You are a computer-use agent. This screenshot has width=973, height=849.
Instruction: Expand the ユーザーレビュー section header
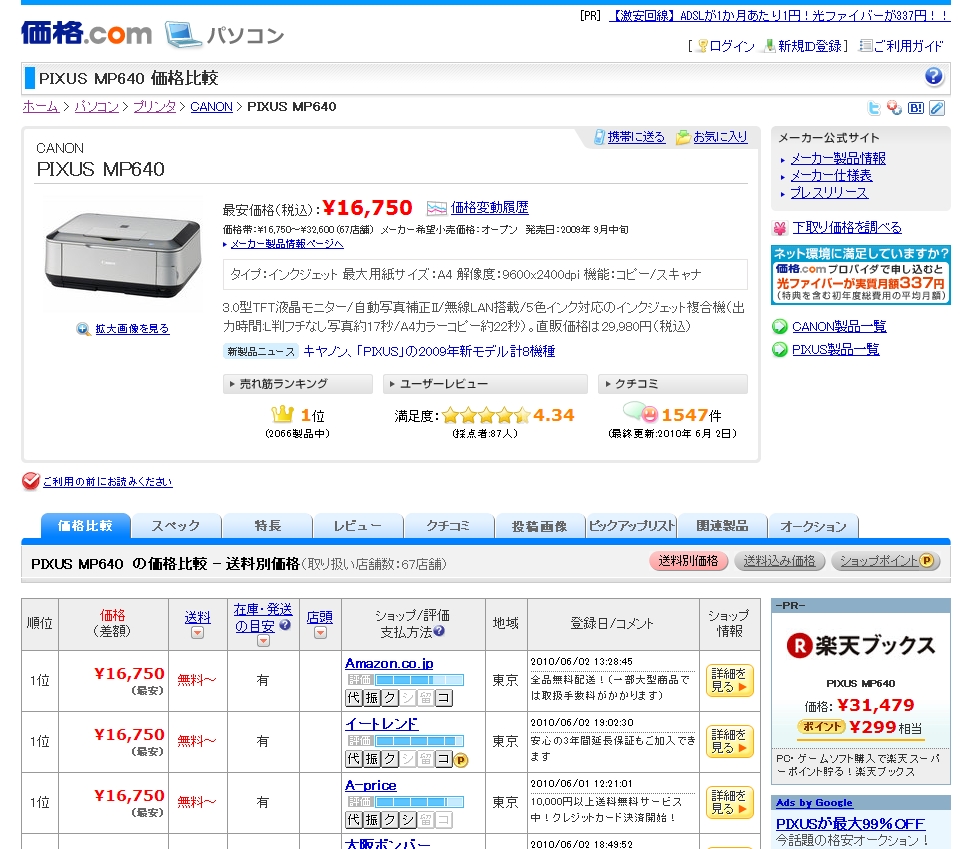(485, 384)
